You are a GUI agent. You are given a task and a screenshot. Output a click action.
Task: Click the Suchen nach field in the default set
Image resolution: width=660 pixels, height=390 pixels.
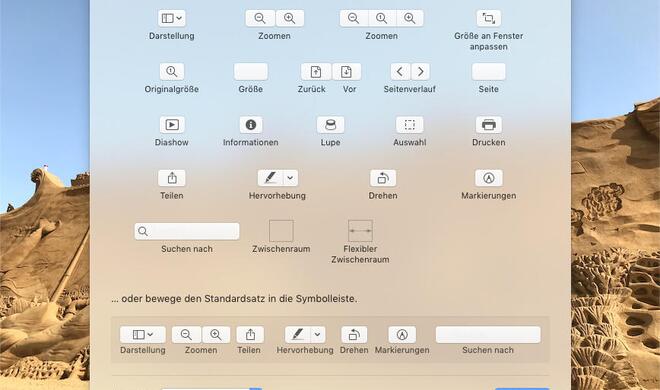(x=488, y=334)
